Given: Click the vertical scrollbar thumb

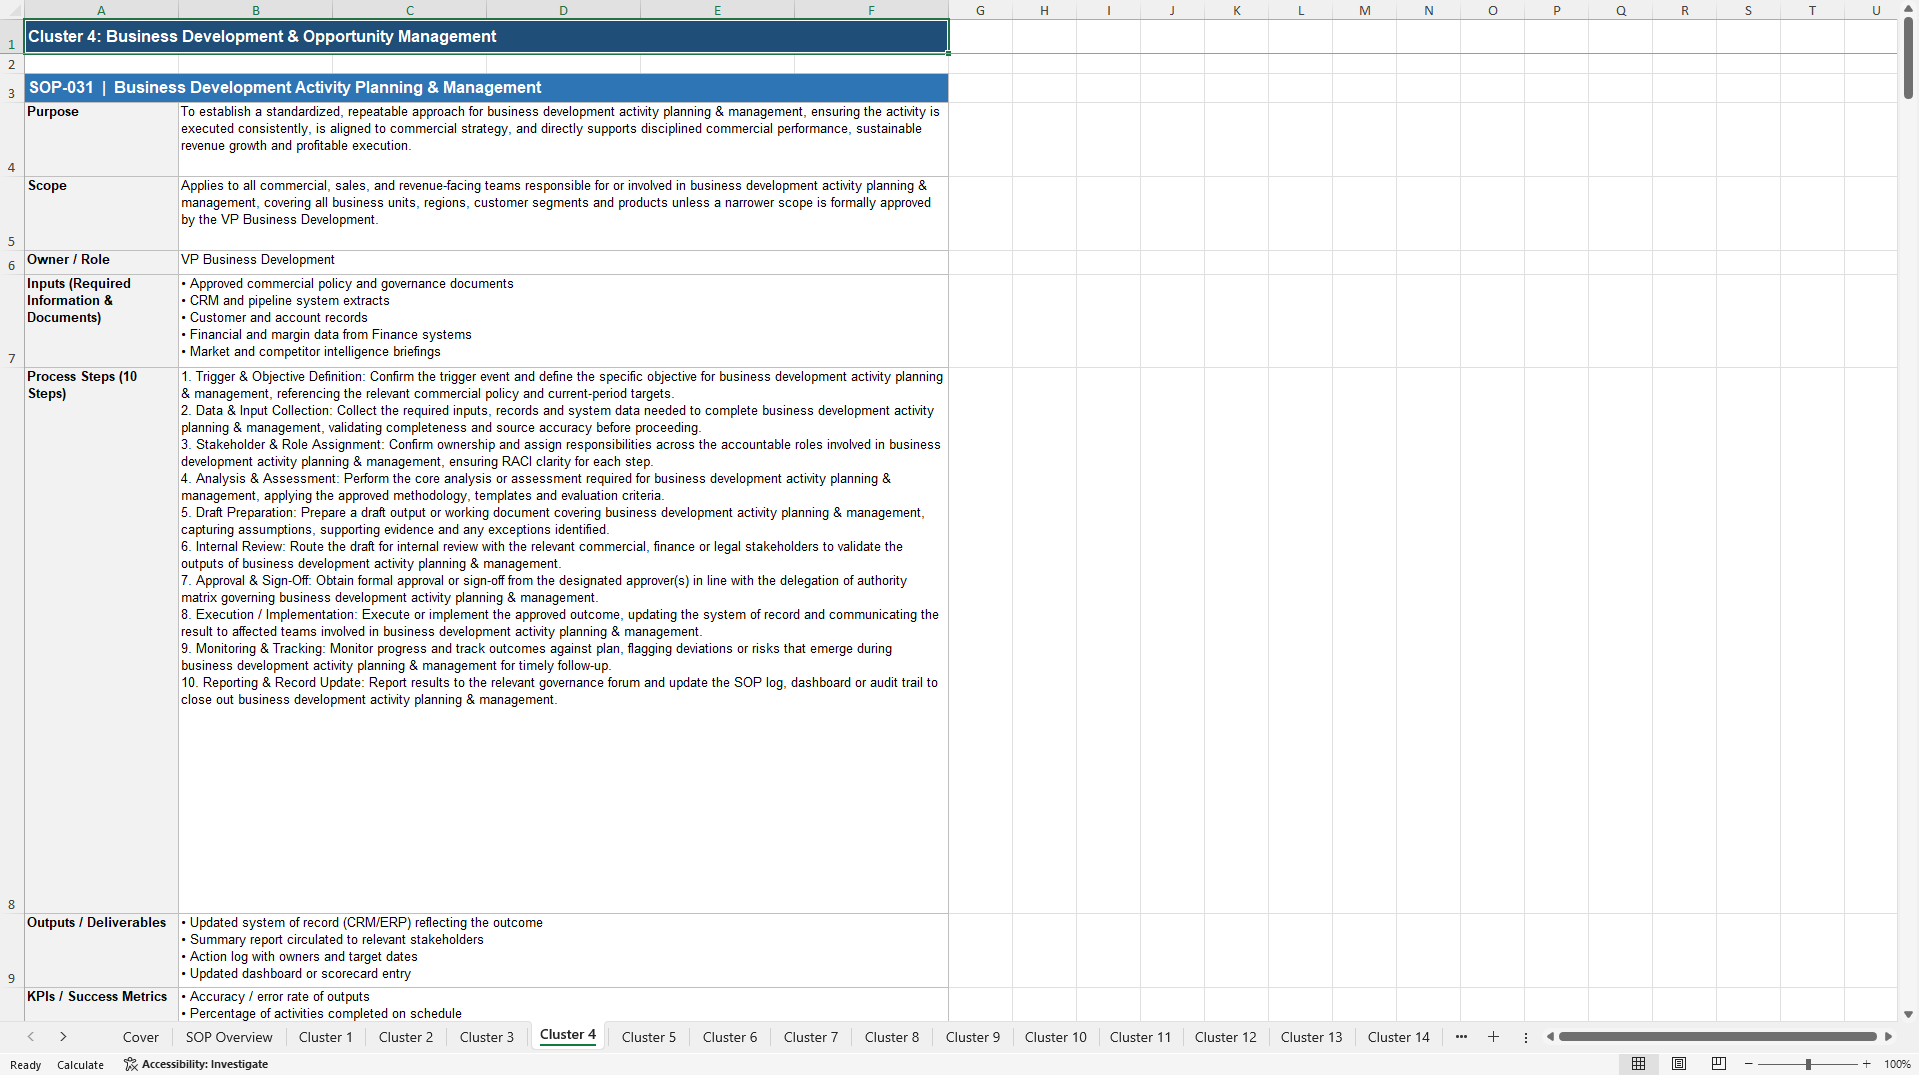Looking at the screenshot, I should pos(1908,58).
